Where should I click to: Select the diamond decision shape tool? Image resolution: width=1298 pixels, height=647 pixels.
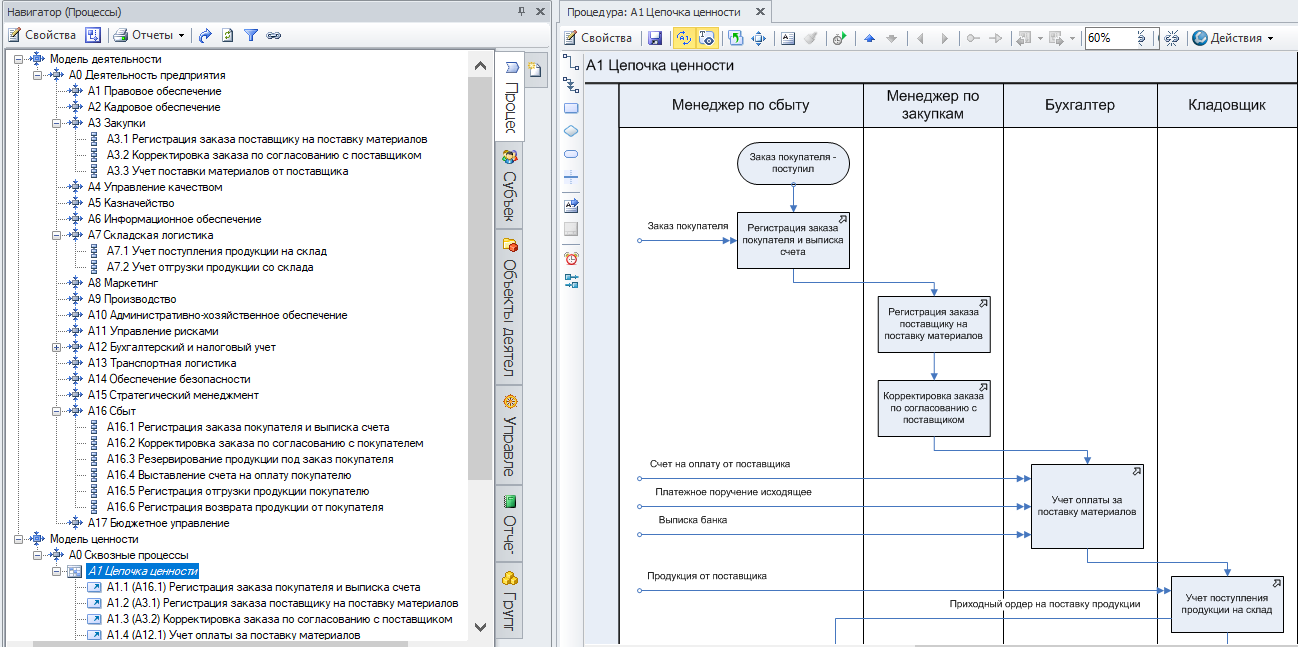[x=571, y=131]
